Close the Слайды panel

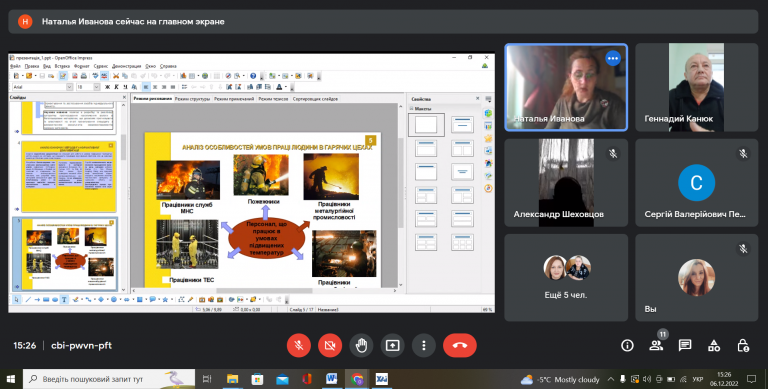pos(124,97)
